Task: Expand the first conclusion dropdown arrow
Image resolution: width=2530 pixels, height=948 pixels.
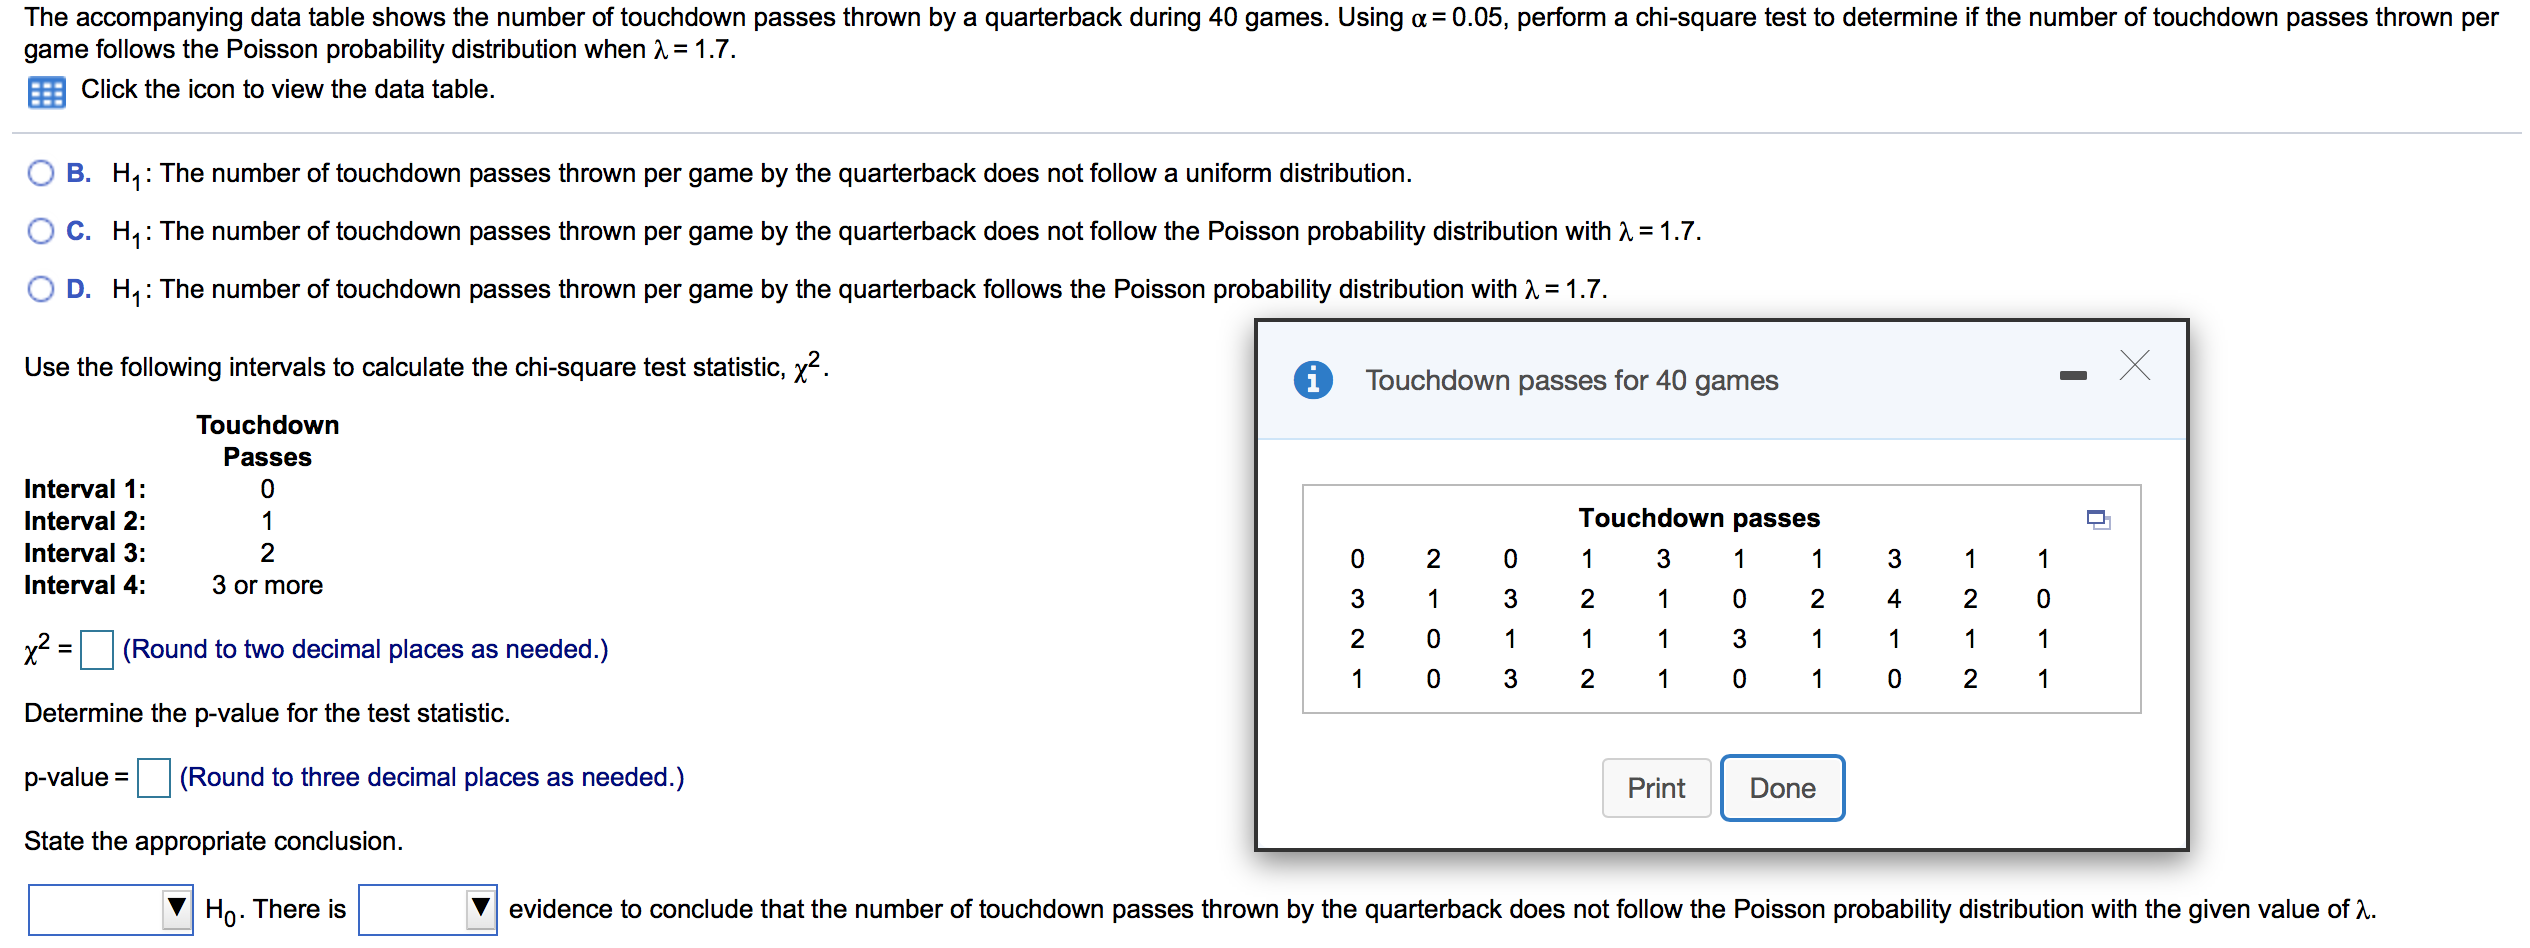Action: point(177,909)
